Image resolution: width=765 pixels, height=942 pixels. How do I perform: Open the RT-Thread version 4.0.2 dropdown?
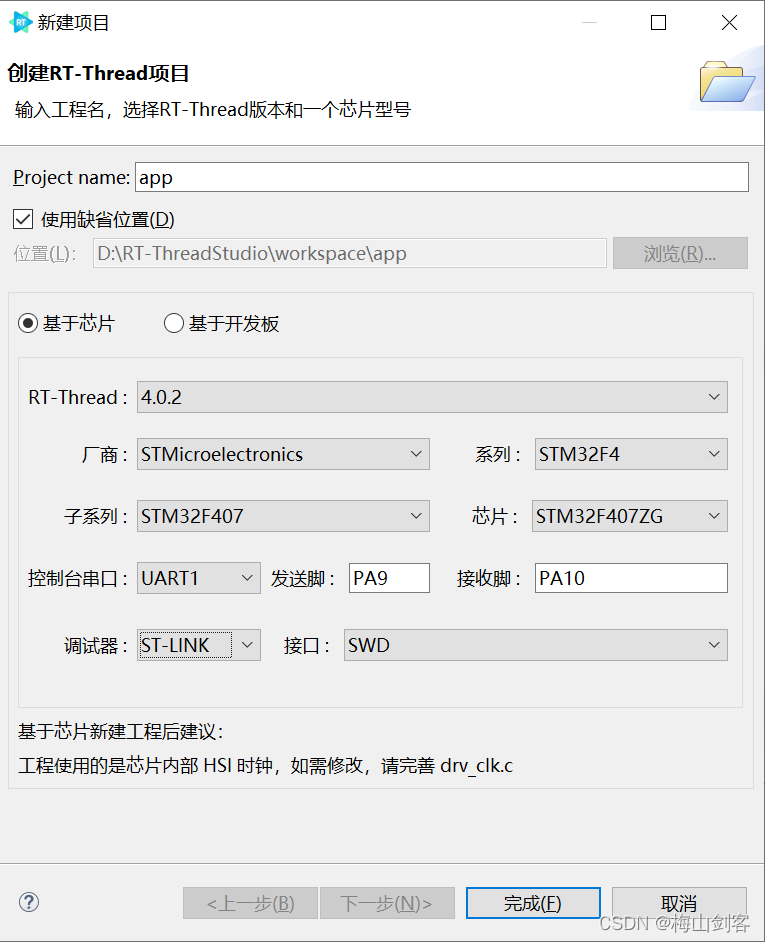click(x=432, y=397)
